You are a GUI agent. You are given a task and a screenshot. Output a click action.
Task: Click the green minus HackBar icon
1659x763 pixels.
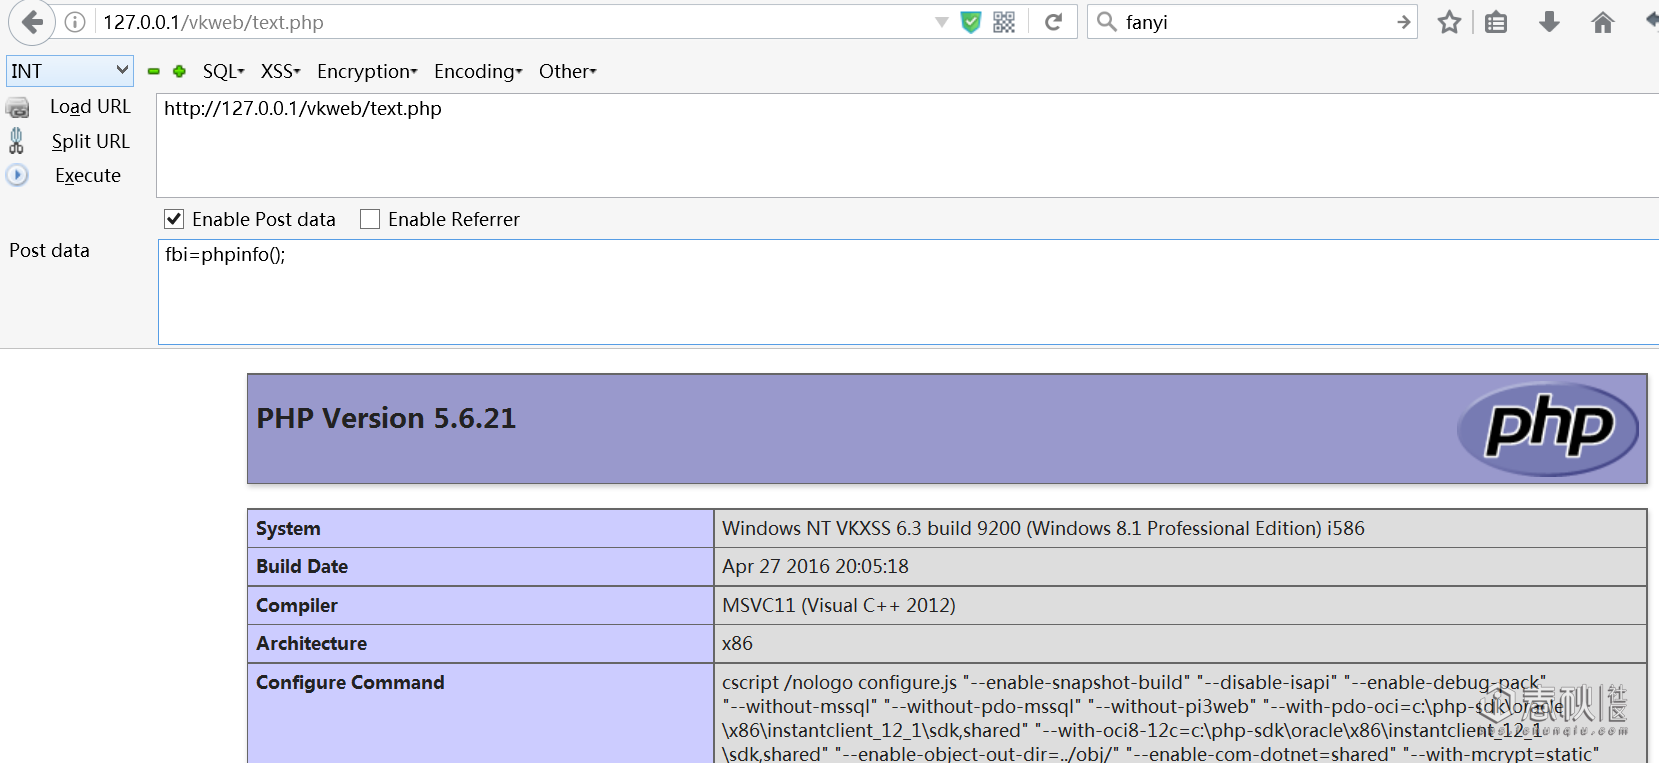(x=154, y=71)
